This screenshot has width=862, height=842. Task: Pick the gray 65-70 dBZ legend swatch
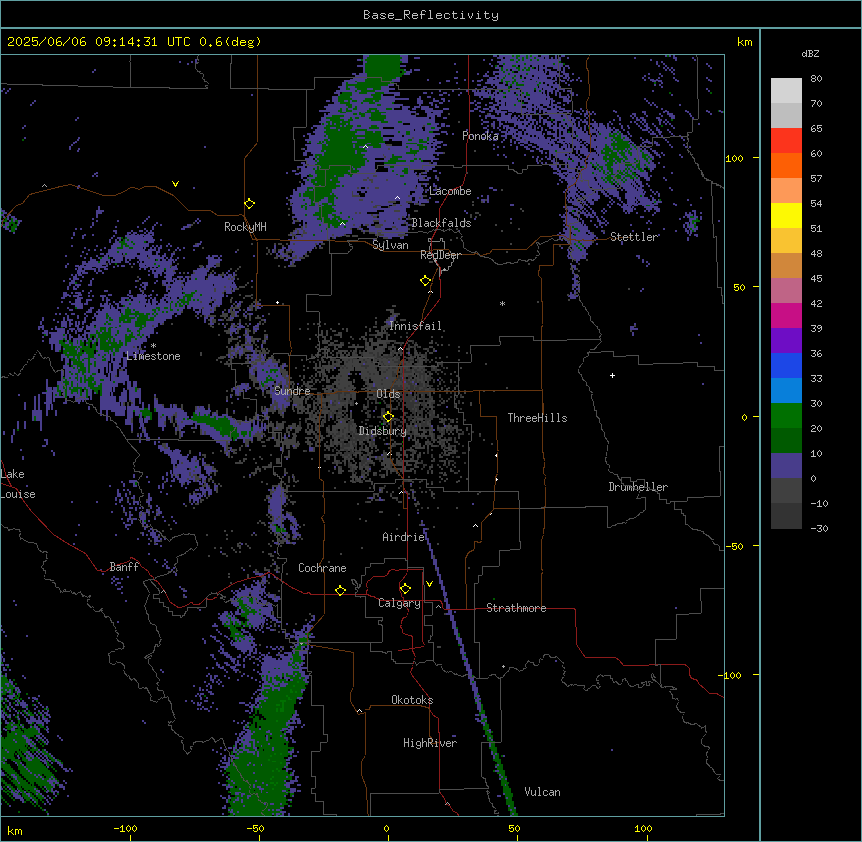tap(786, 115)
